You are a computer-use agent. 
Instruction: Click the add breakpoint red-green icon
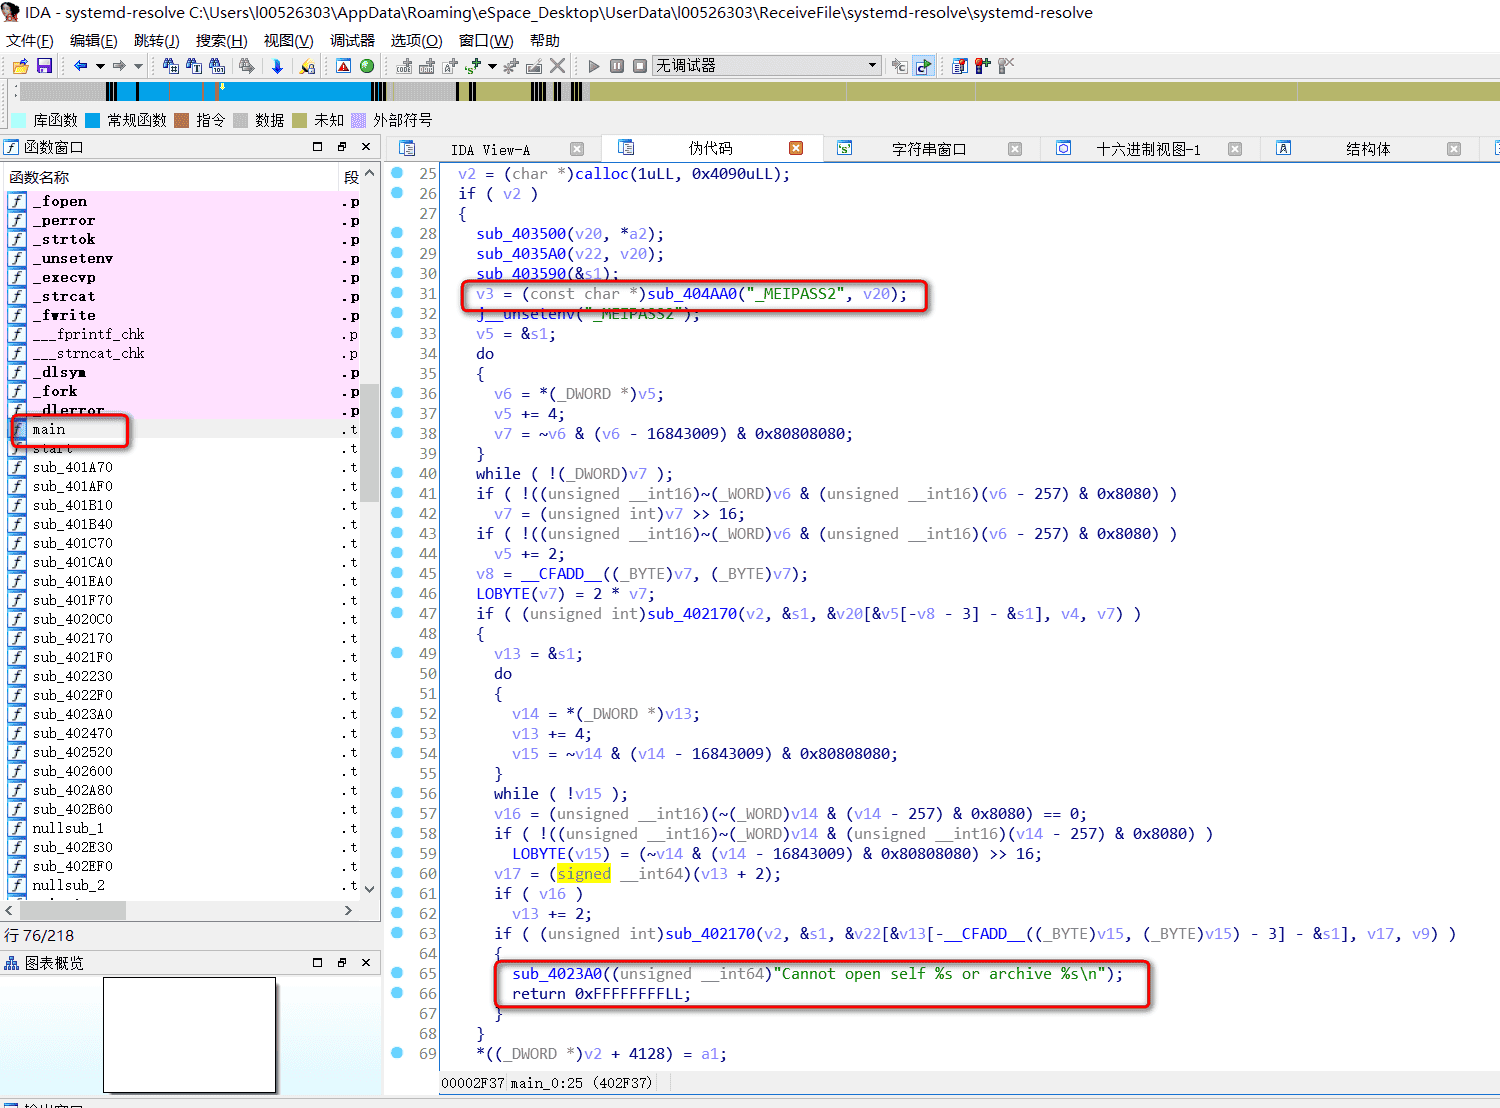click(983, 66)
